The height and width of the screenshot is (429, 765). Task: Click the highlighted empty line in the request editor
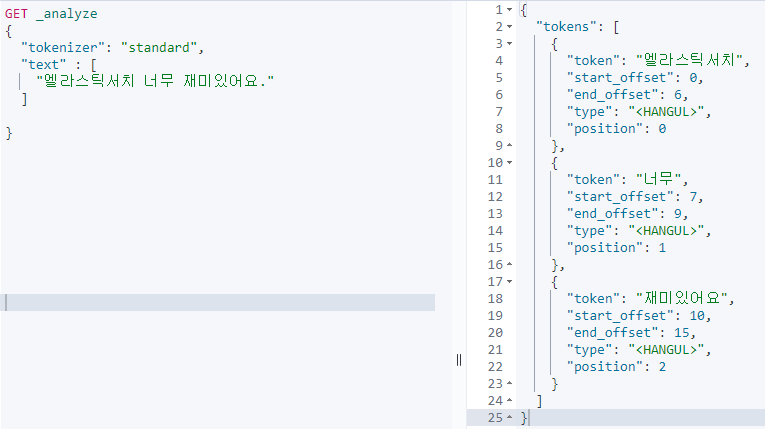(x=218, y=303)
